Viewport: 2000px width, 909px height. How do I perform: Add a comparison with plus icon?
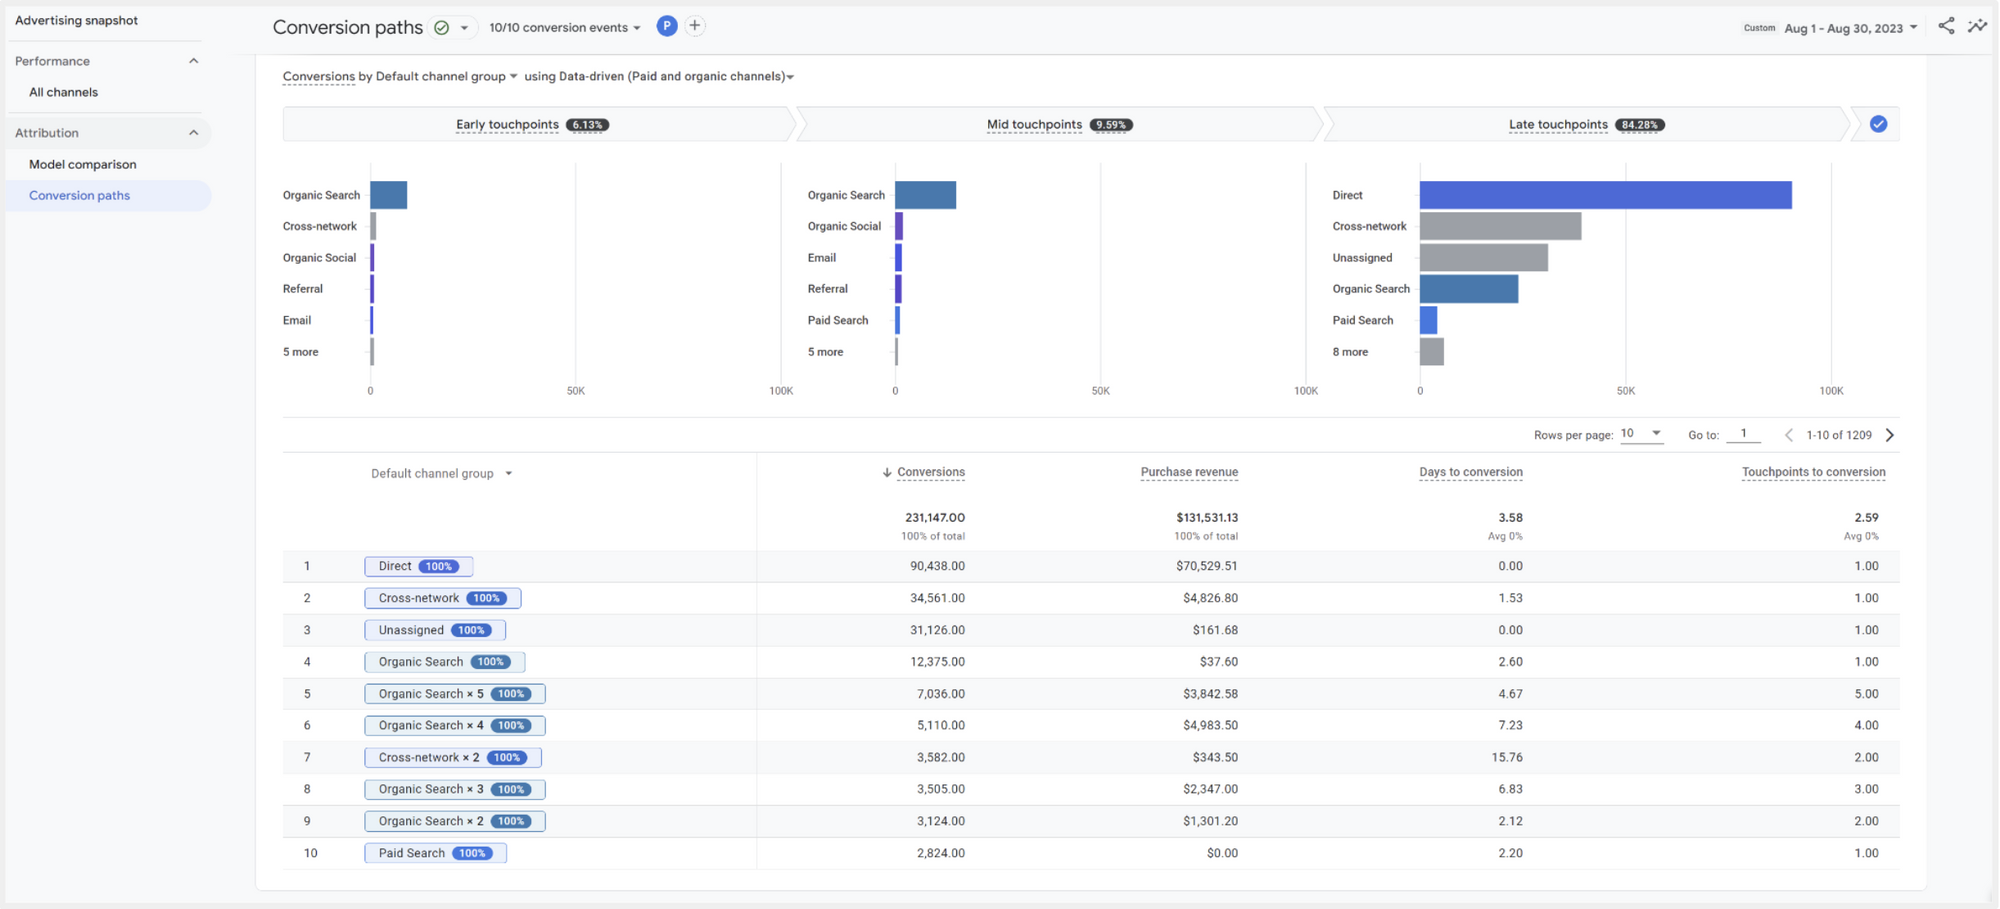pyautogui.click(x=695, y=27)
